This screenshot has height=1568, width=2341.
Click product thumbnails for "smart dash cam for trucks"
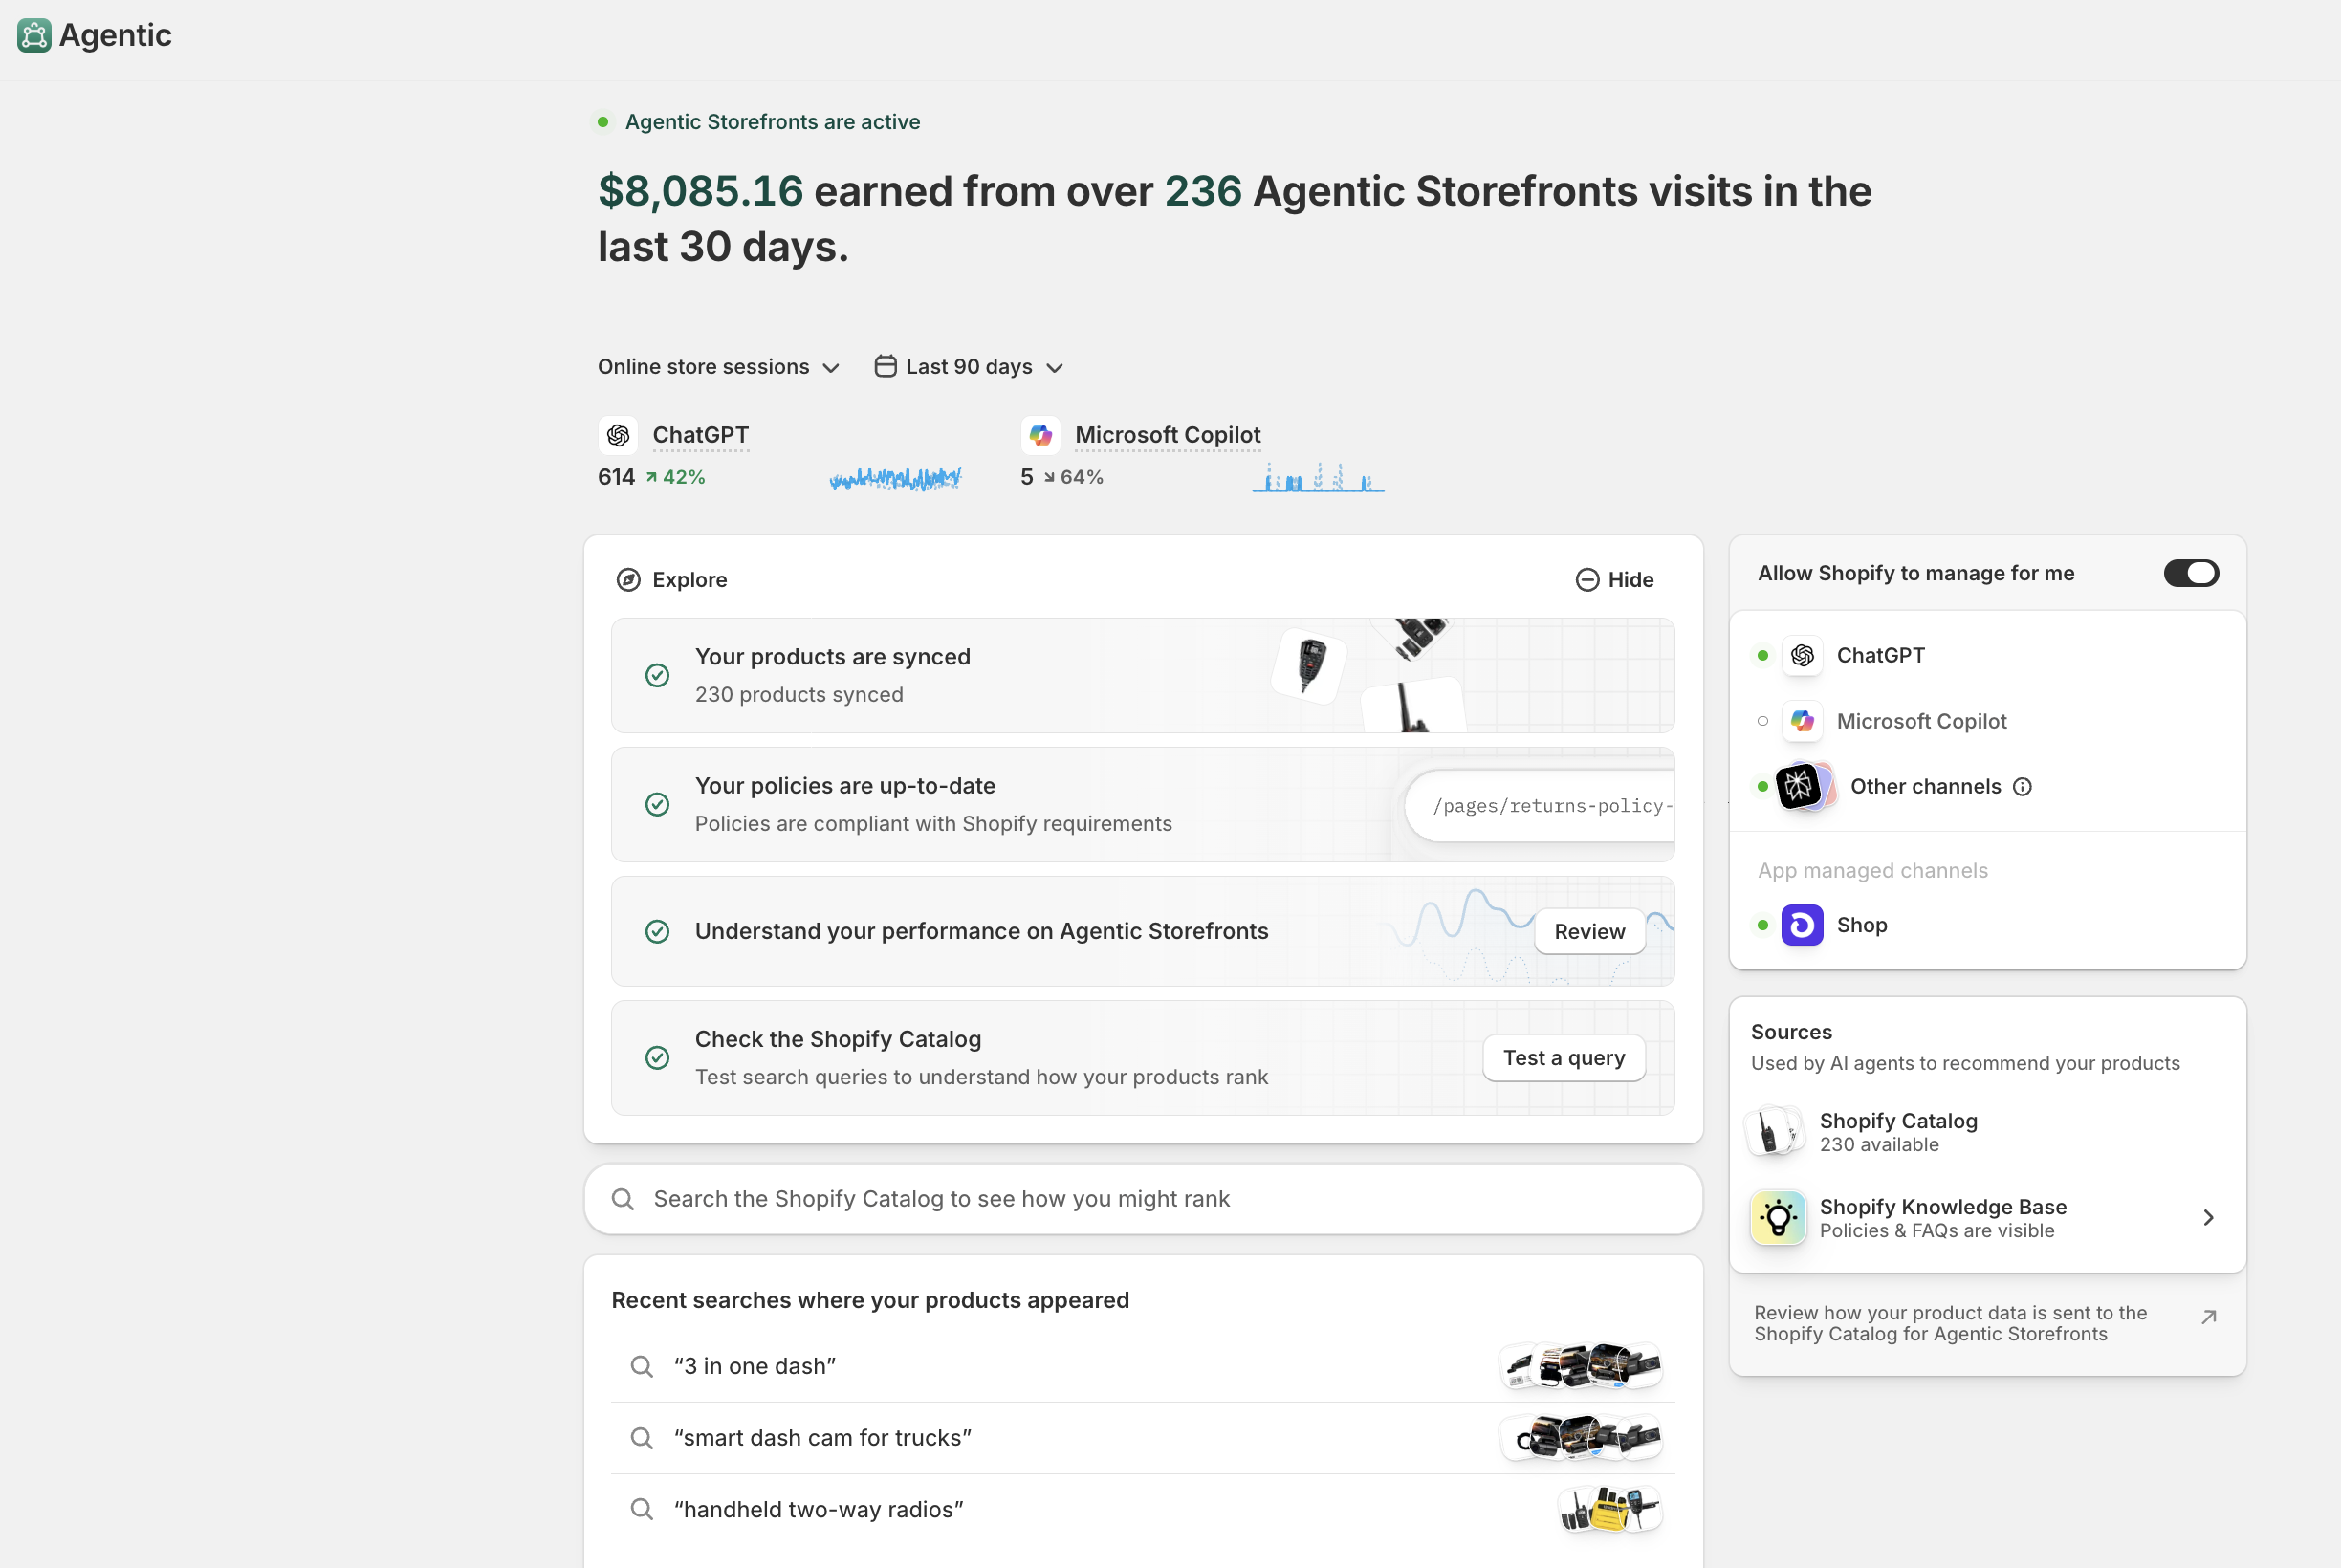tap(1582, 1439)
